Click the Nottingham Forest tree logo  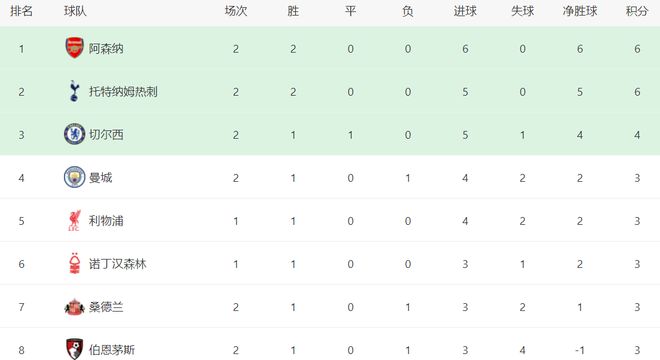(x=75, y=264)
